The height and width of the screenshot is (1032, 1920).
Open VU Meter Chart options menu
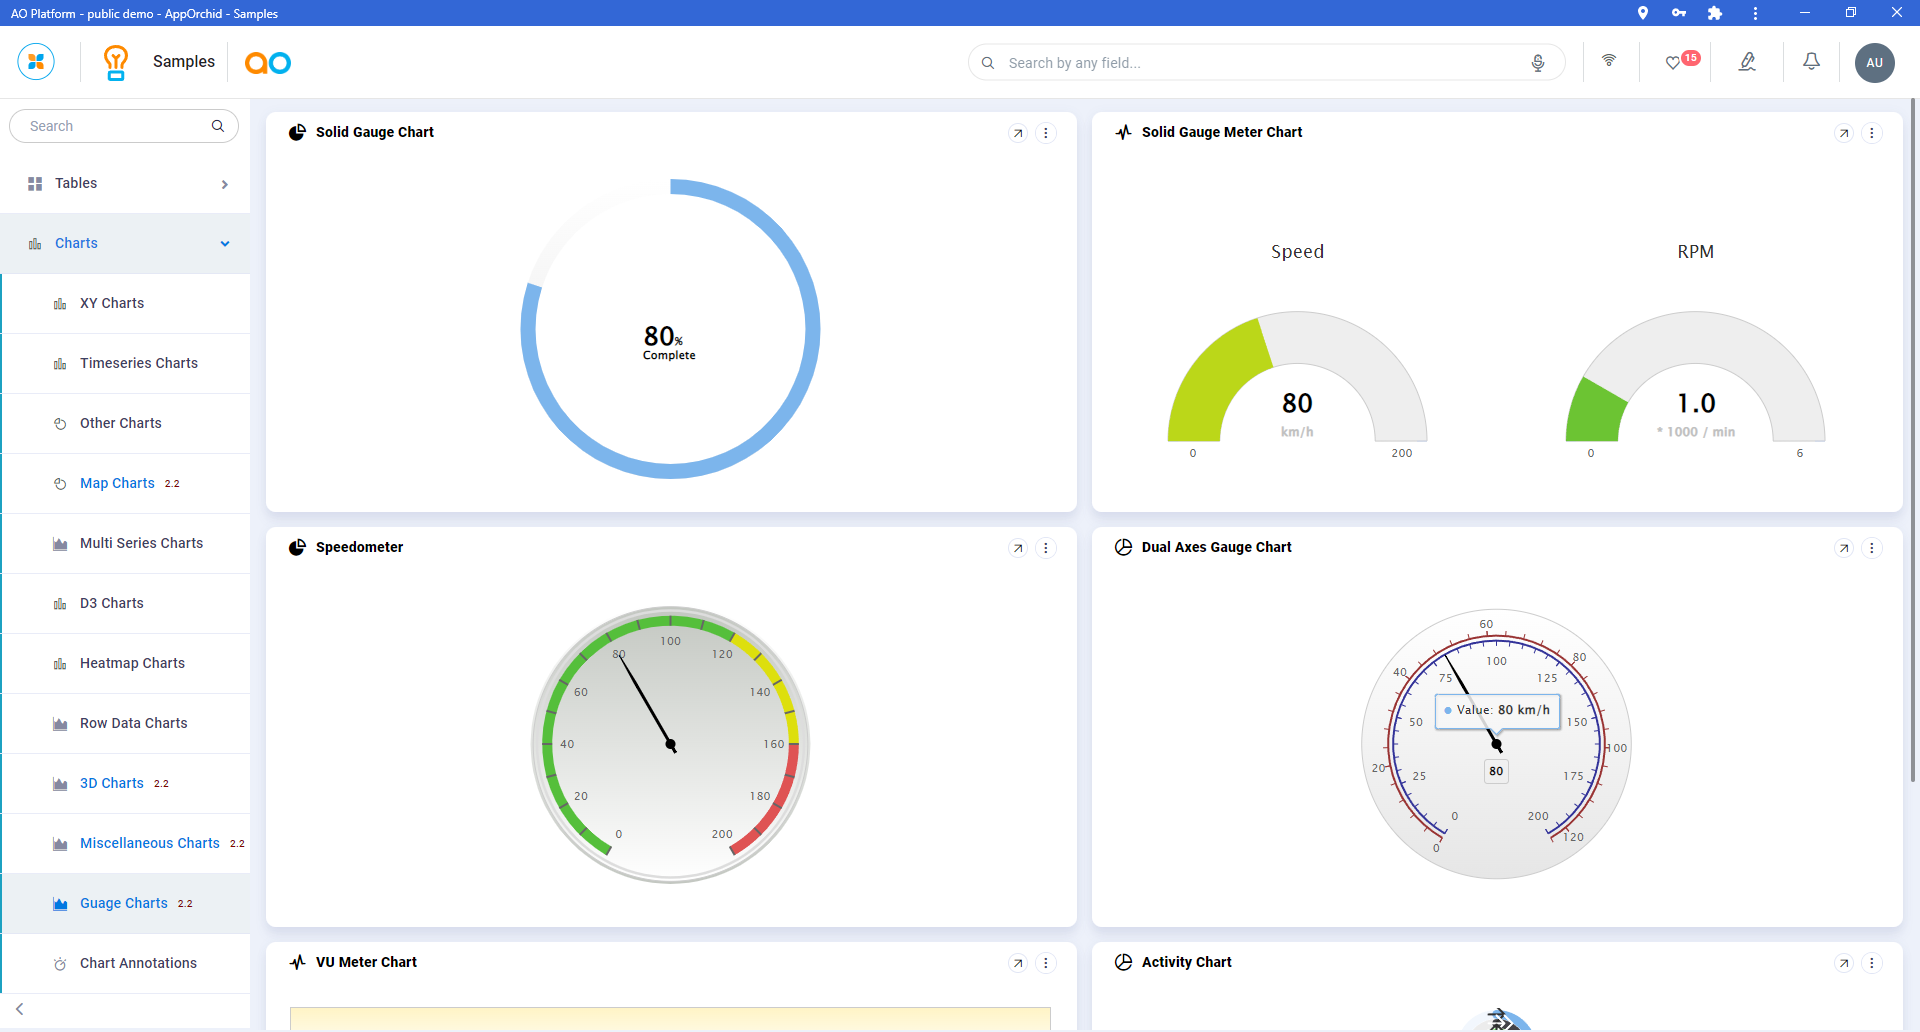pyautogui.click(x=1046, y=963)
